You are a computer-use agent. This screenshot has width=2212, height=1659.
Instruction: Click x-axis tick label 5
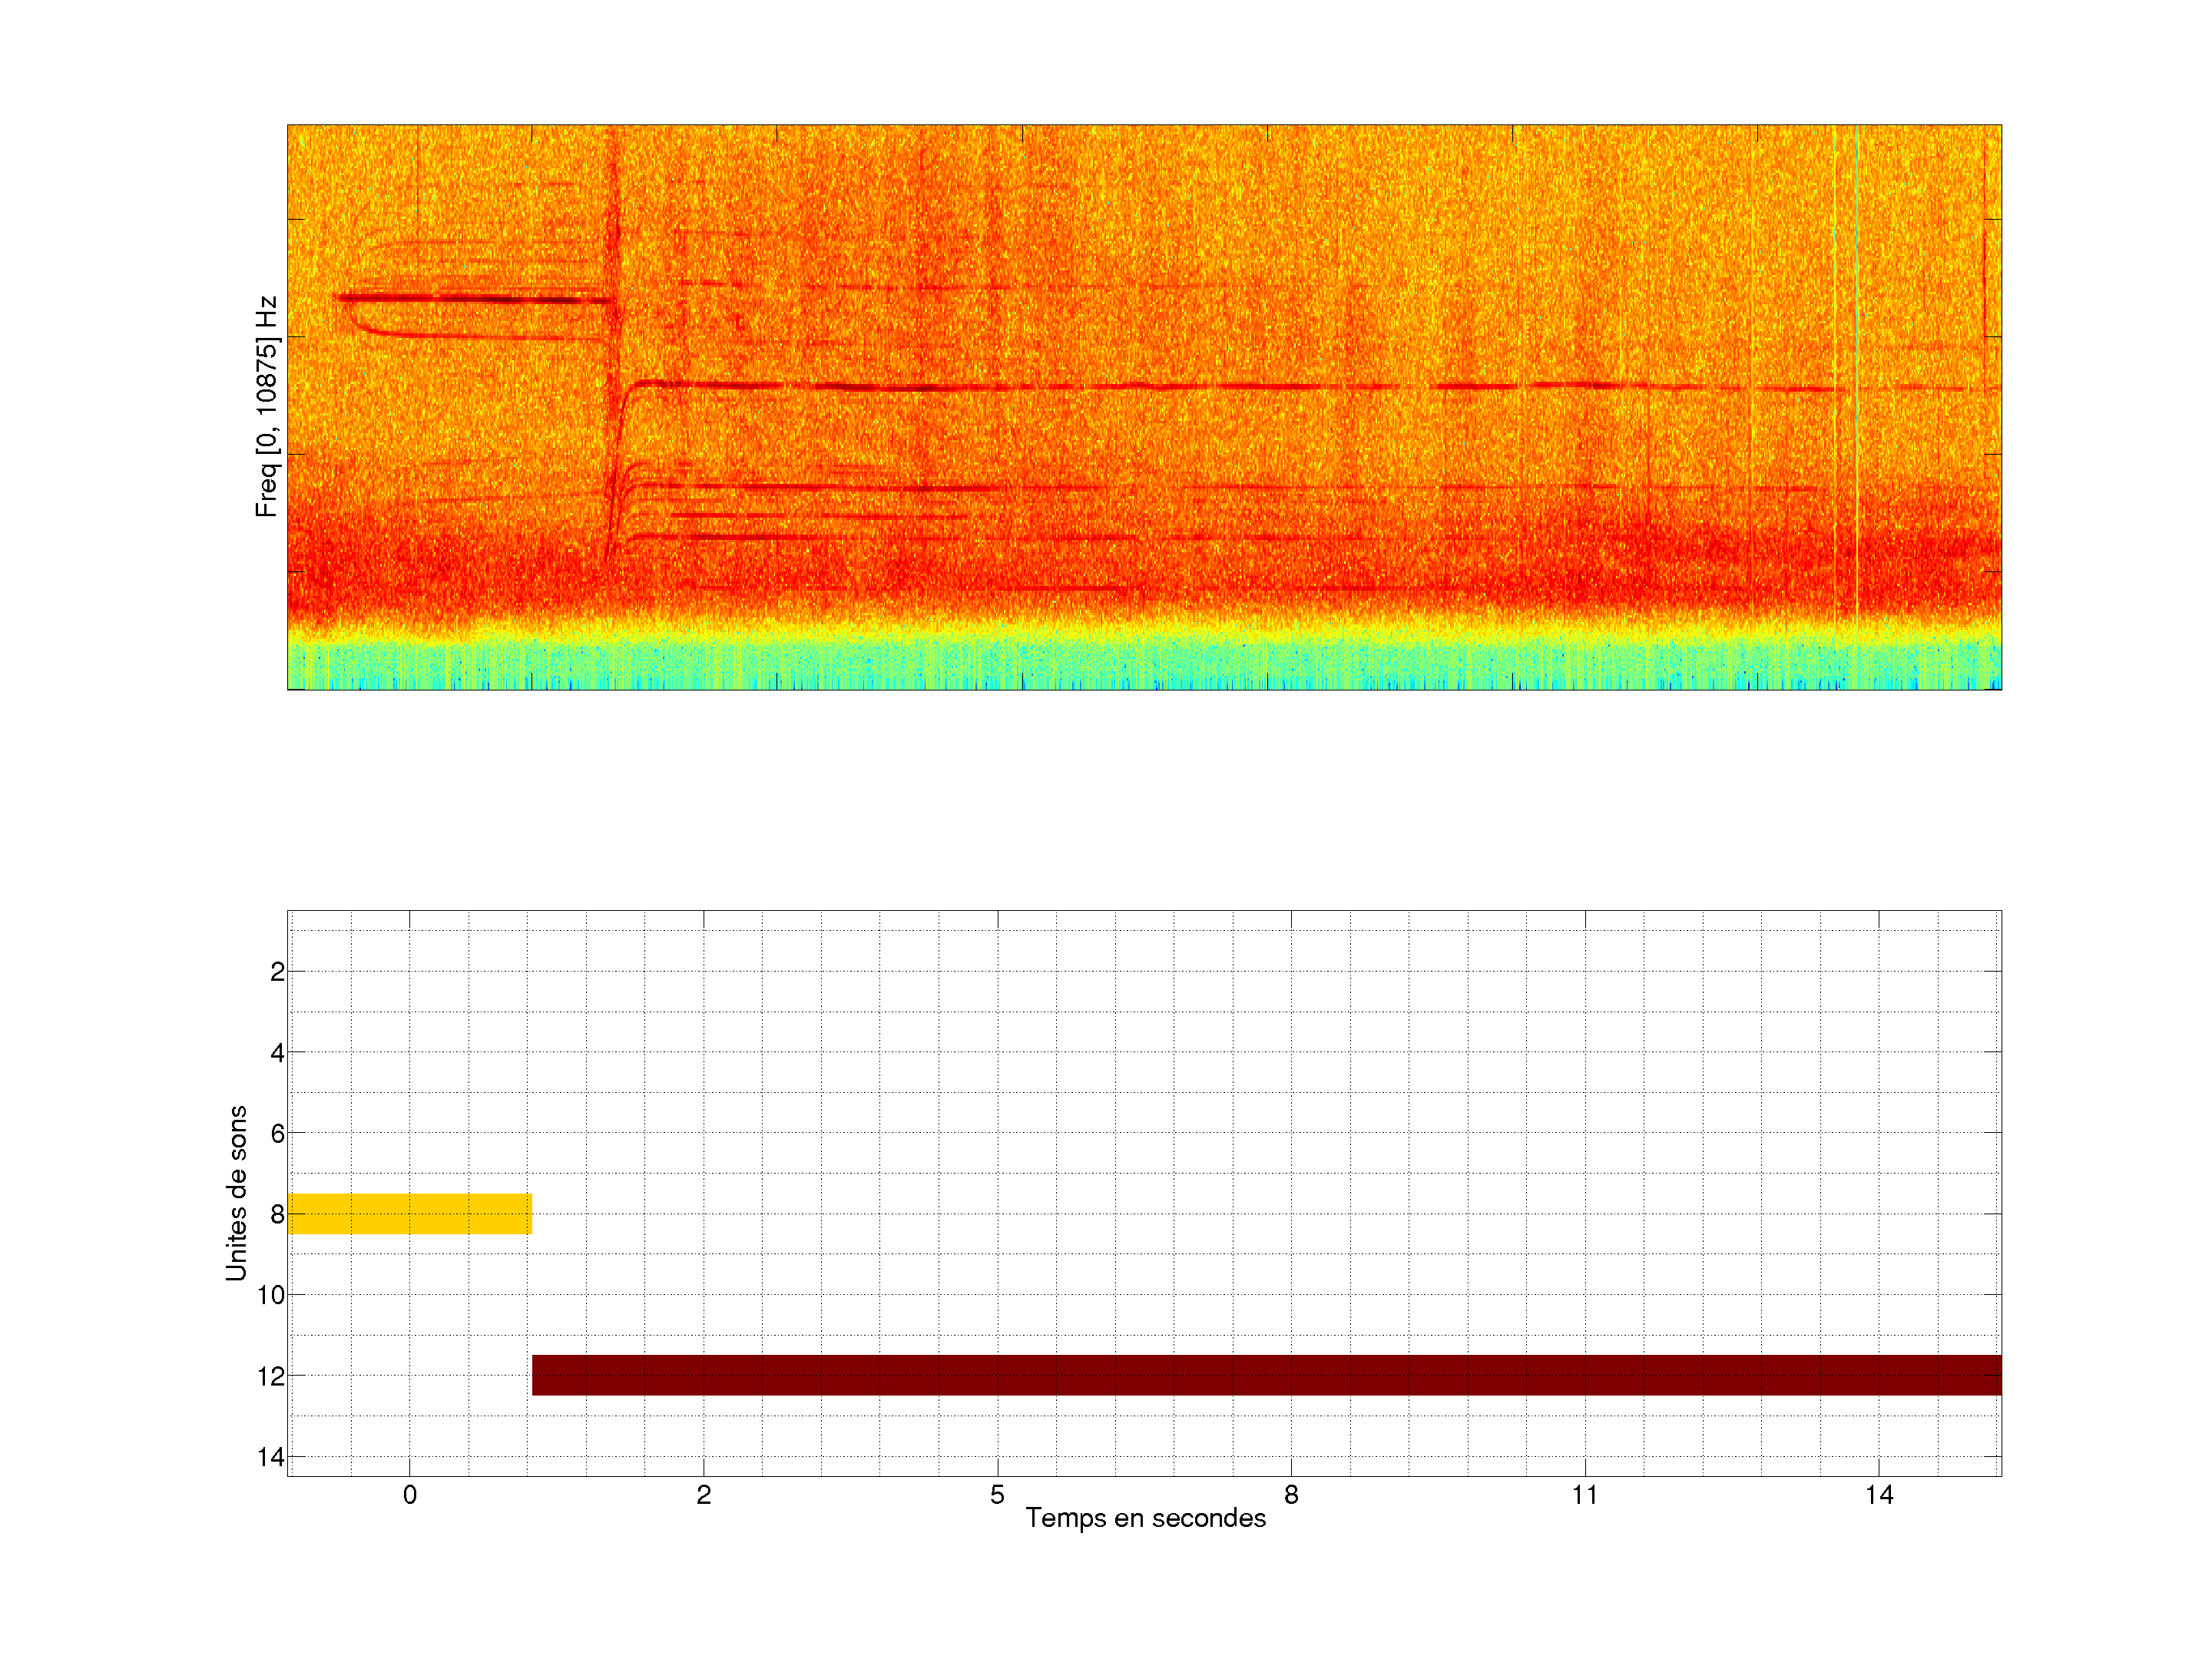[x=997, y=1495]
